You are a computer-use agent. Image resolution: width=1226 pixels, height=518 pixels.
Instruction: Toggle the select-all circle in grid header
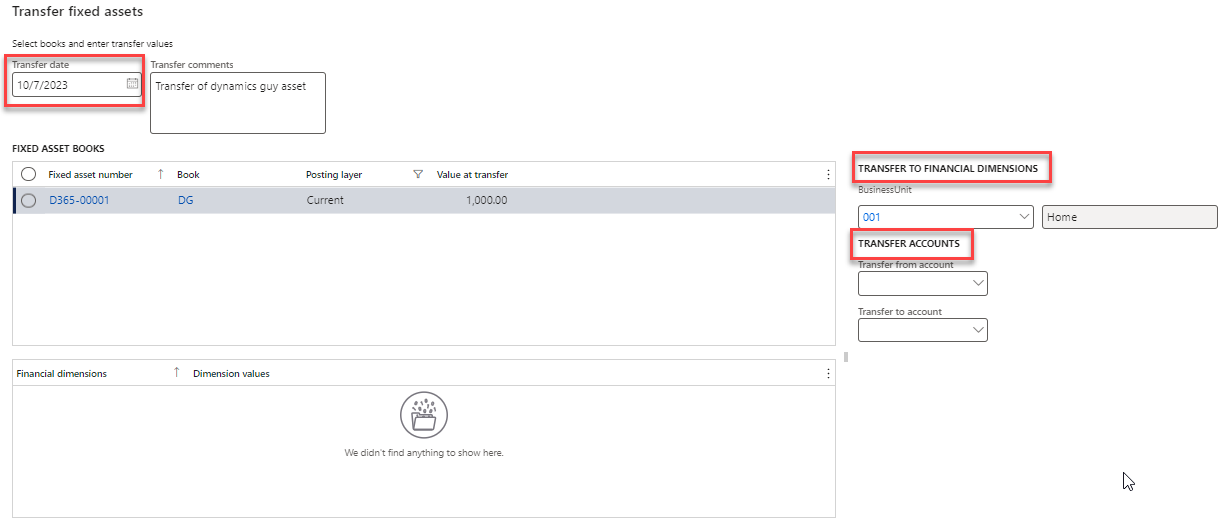[29, 174]
